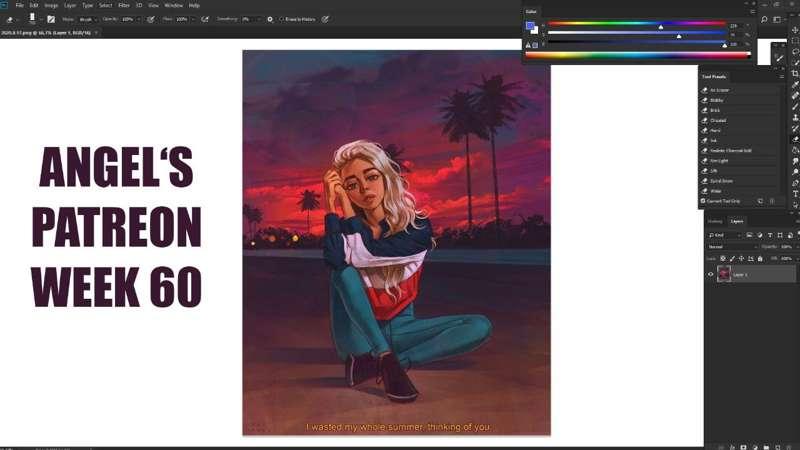Lock all padlock icon in Layers
This screenshot has width=800, height=450.
click(x=760, y=259)
